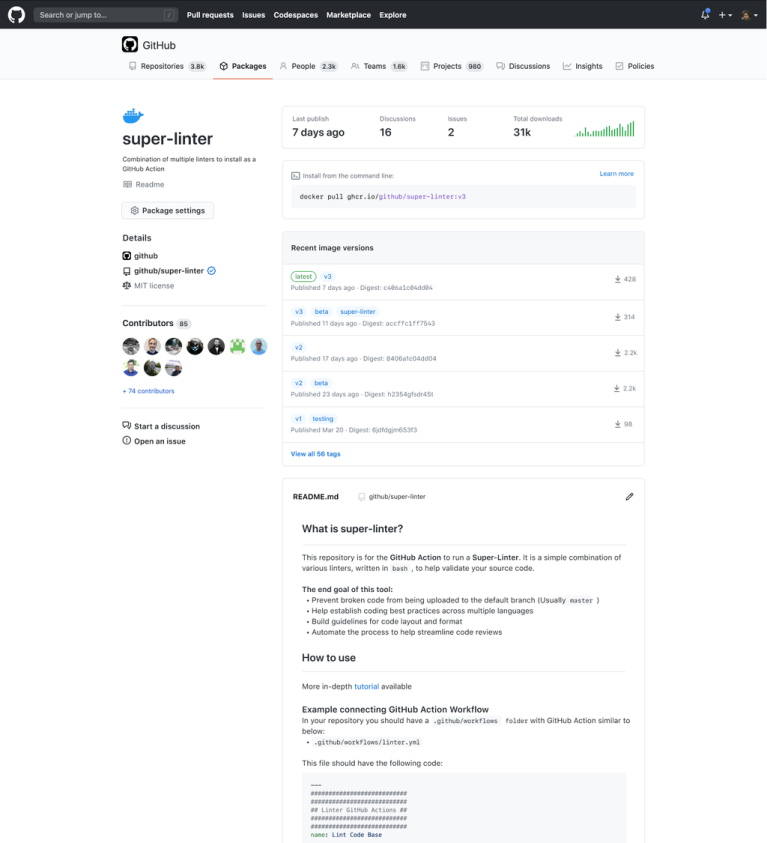Click the pencil icon to edit README.md
Viewport: 767px width, 843px height.
coord(629,496)
